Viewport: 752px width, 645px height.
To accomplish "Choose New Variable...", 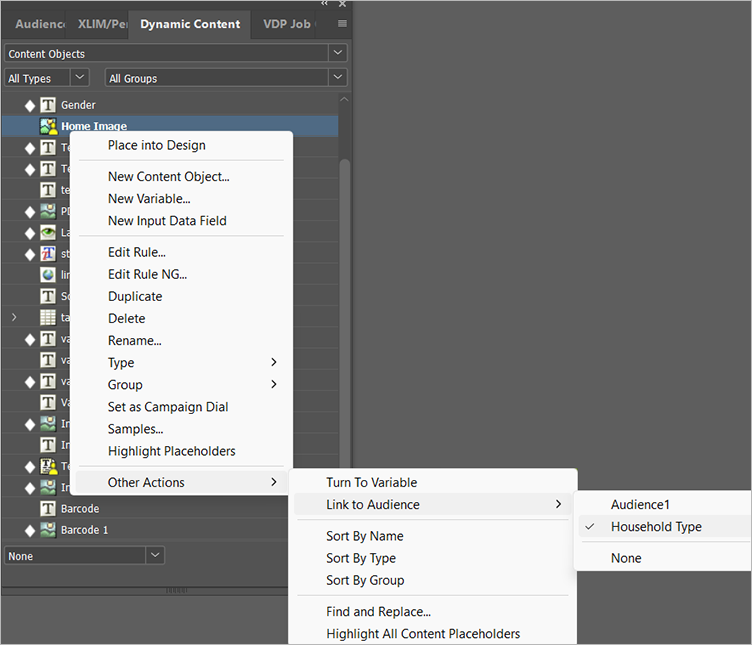I will click(149, 199).
